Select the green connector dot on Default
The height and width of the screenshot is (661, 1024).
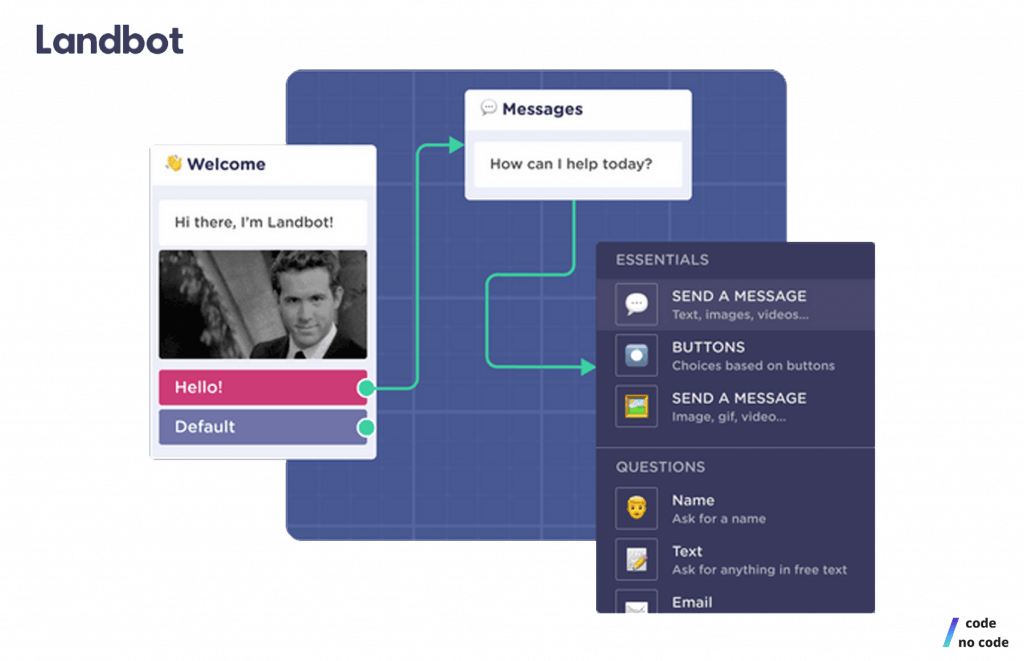pyautogui.click(x=366, y=428)
